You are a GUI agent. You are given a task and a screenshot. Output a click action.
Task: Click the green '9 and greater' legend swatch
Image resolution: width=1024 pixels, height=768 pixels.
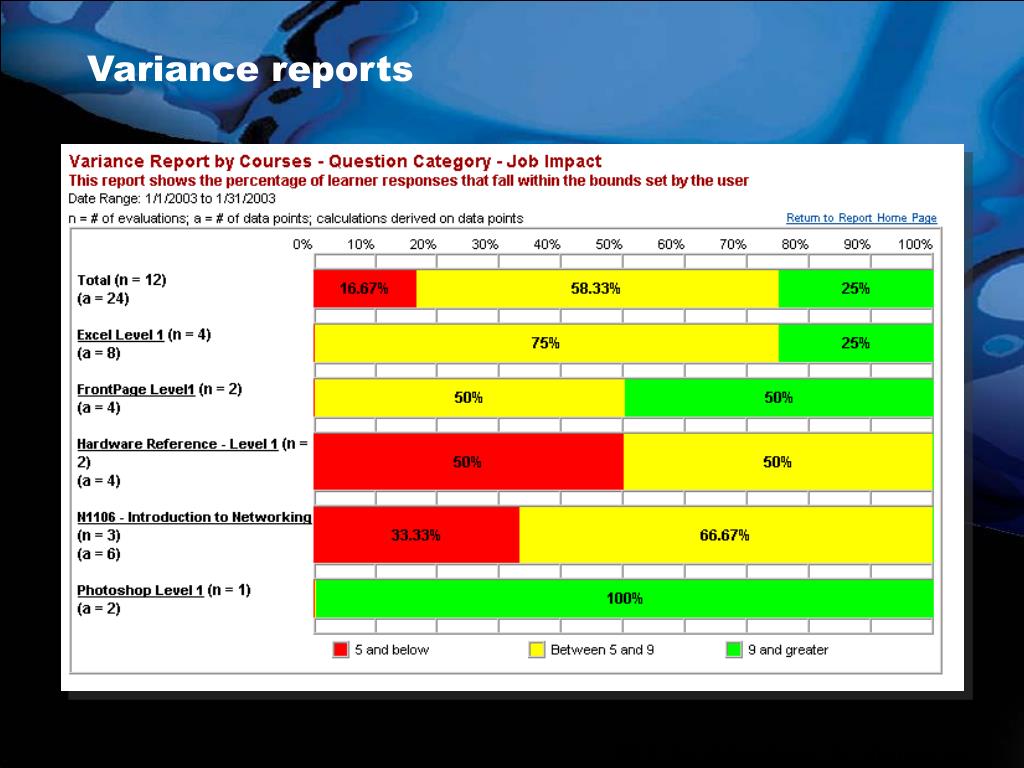click(x=734, y=650)
